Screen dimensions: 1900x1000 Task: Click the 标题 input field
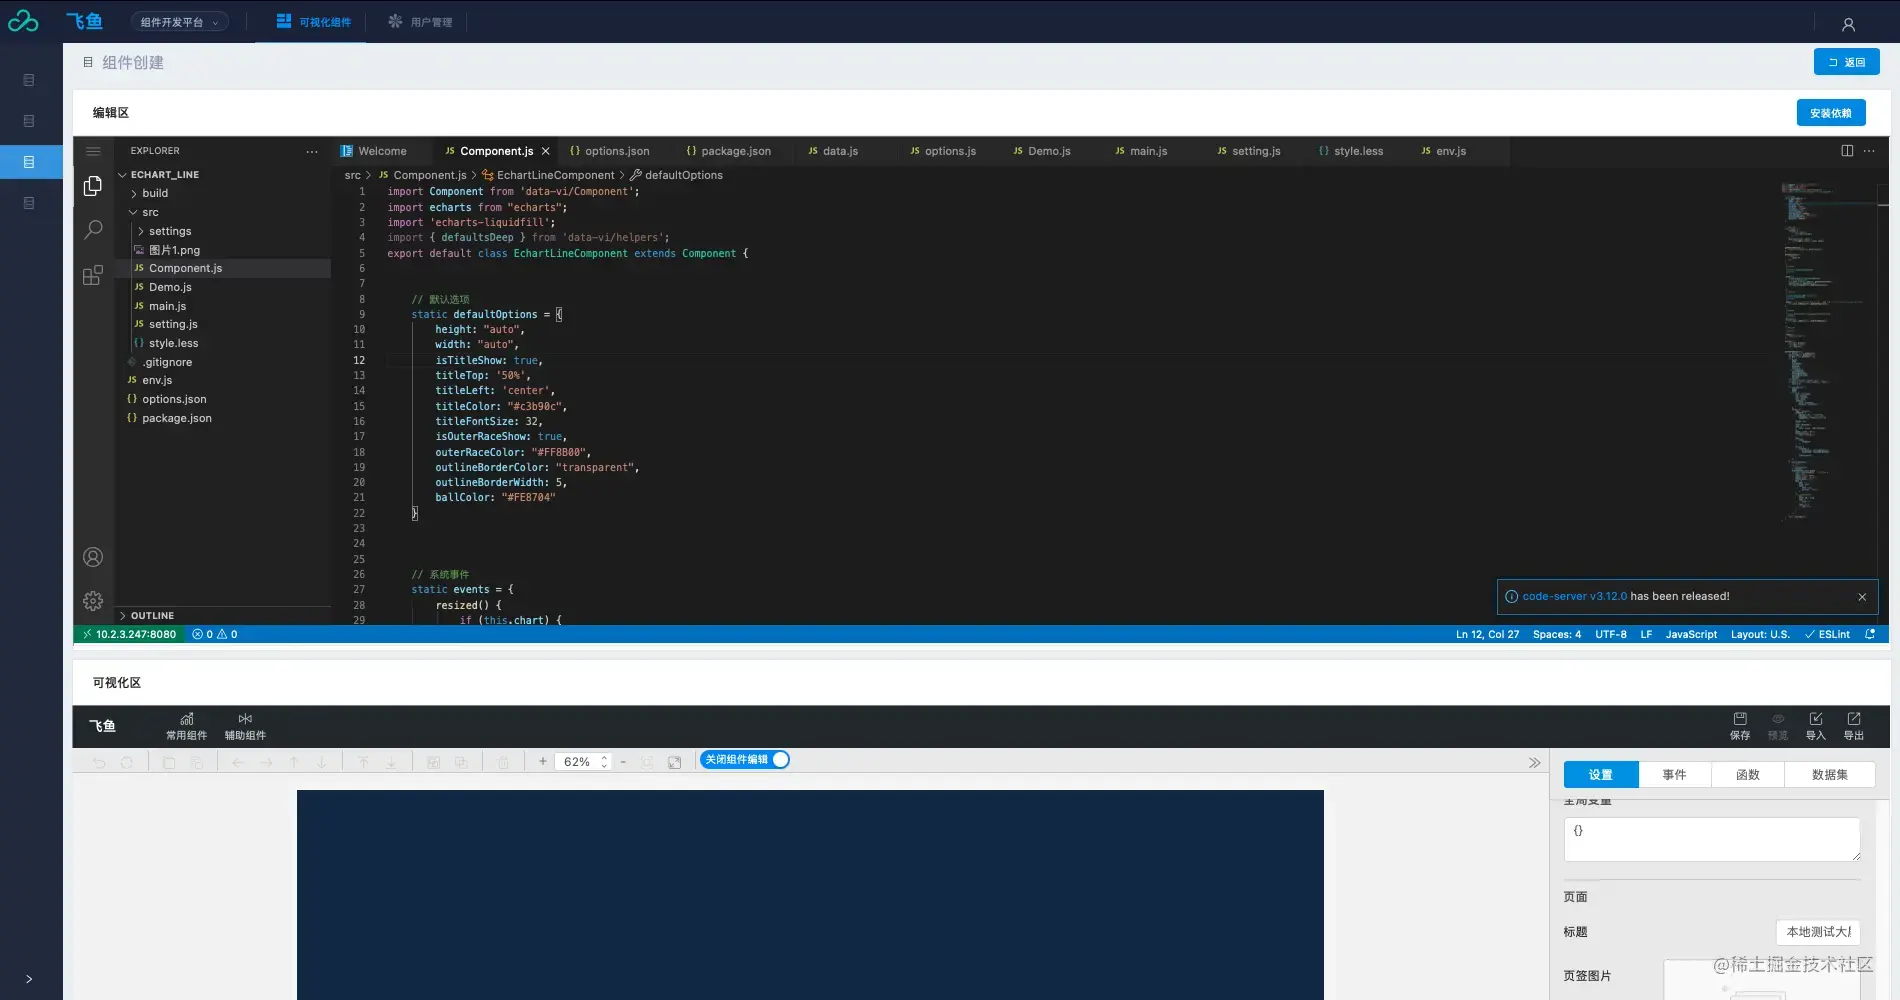click(x=1818, y=932)
